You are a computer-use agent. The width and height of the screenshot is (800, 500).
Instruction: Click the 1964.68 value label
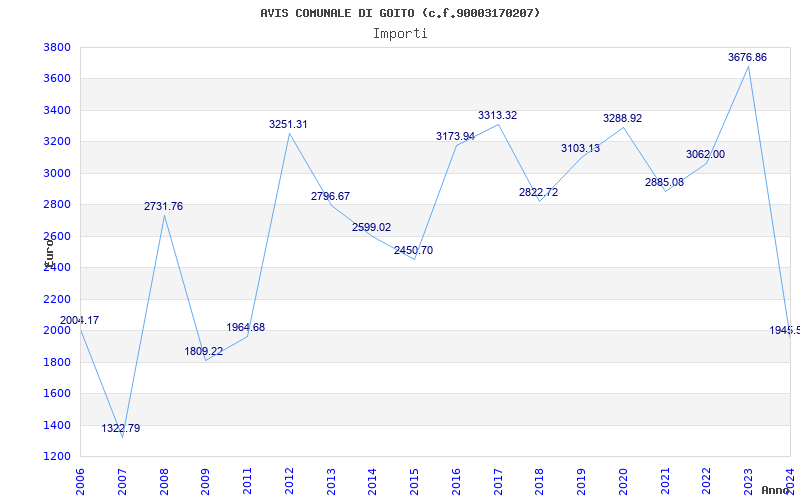point(245,327)
